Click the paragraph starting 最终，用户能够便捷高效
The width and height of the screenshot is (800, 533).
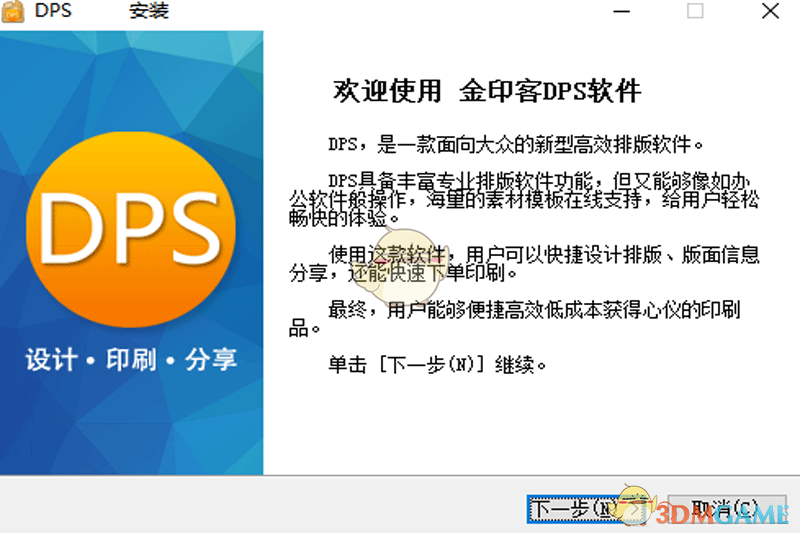pyautogui.click(x=514, y=319)
